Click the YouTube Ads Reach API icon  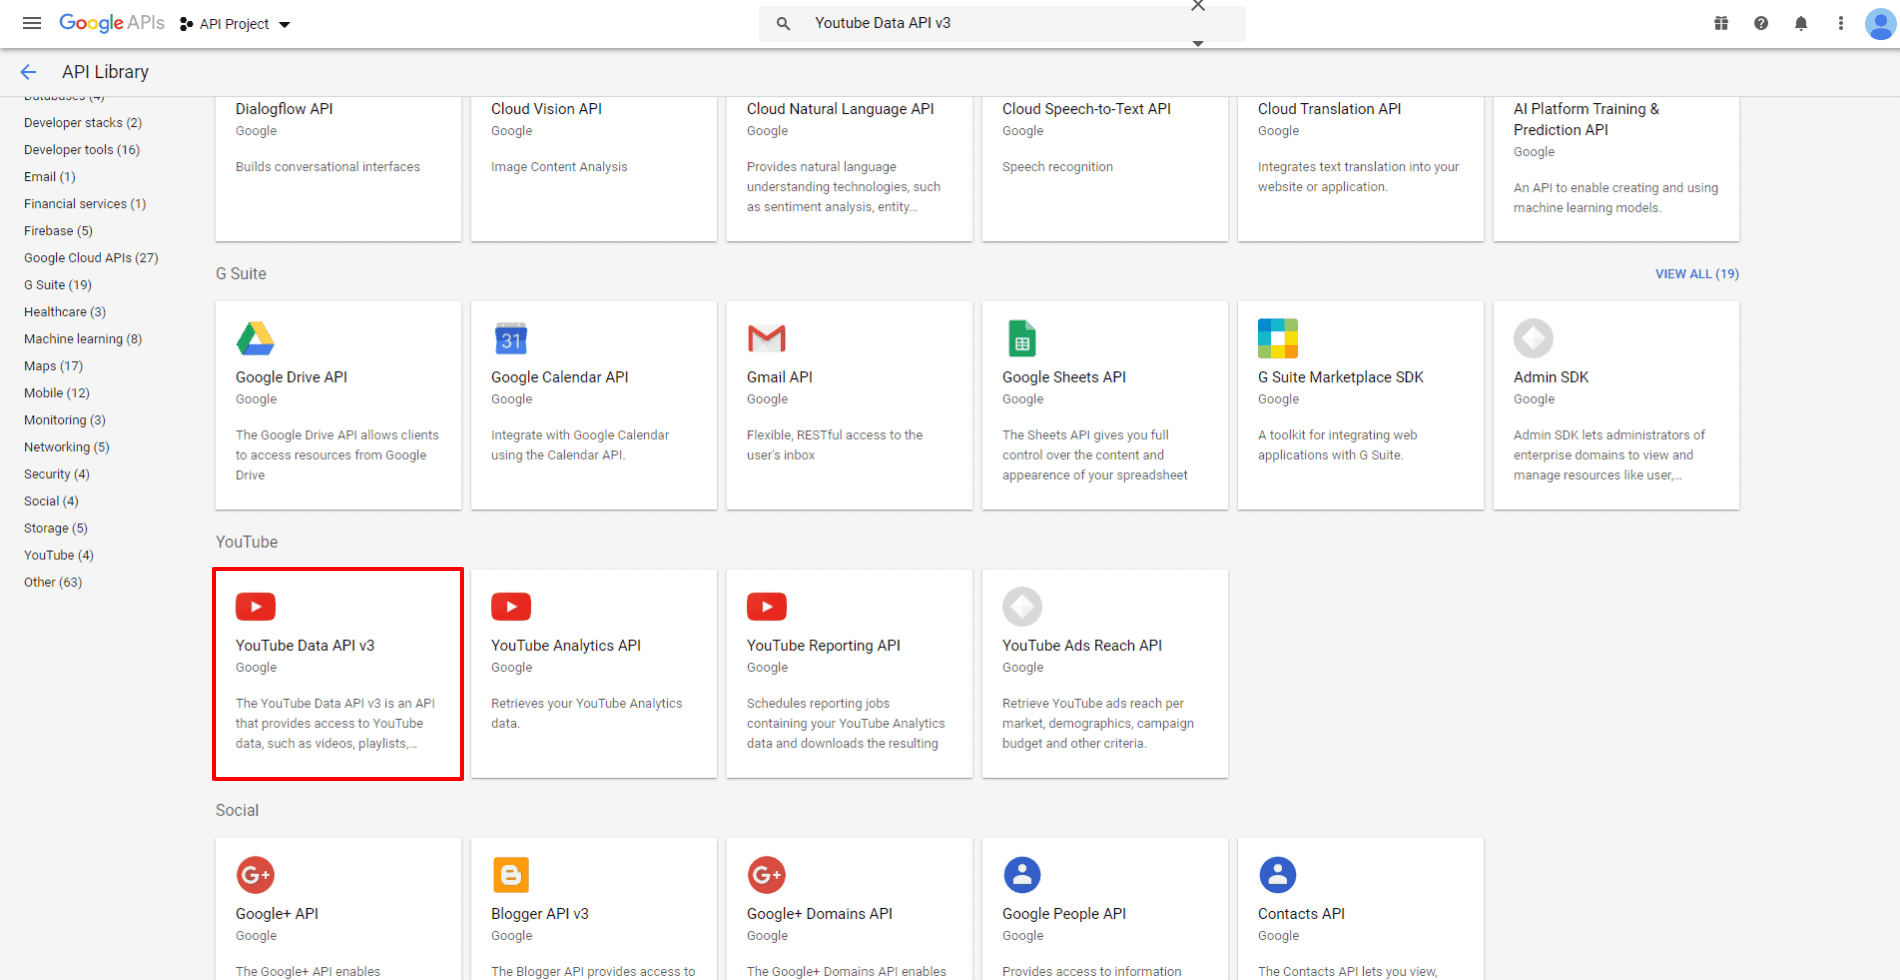click(x=1022, y=607)
